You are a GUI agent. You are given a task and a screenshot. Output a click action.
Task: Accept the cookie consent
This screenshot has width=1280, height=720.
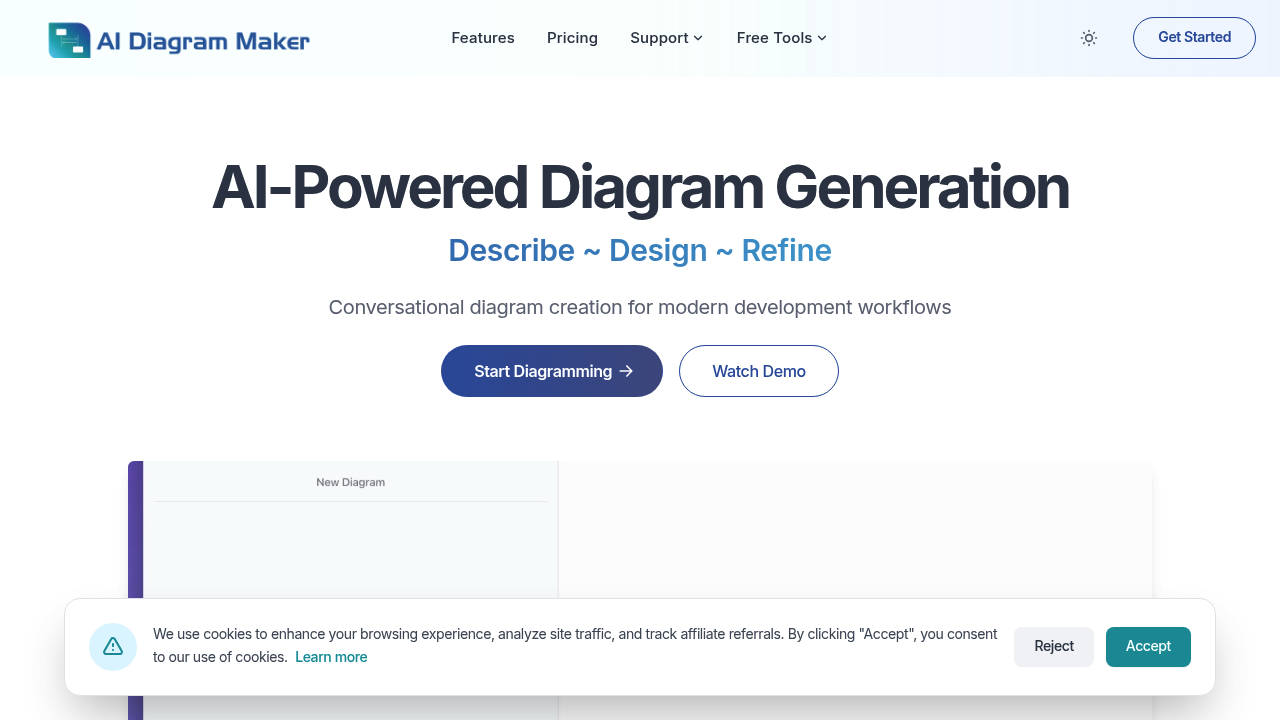[1148, 646]
